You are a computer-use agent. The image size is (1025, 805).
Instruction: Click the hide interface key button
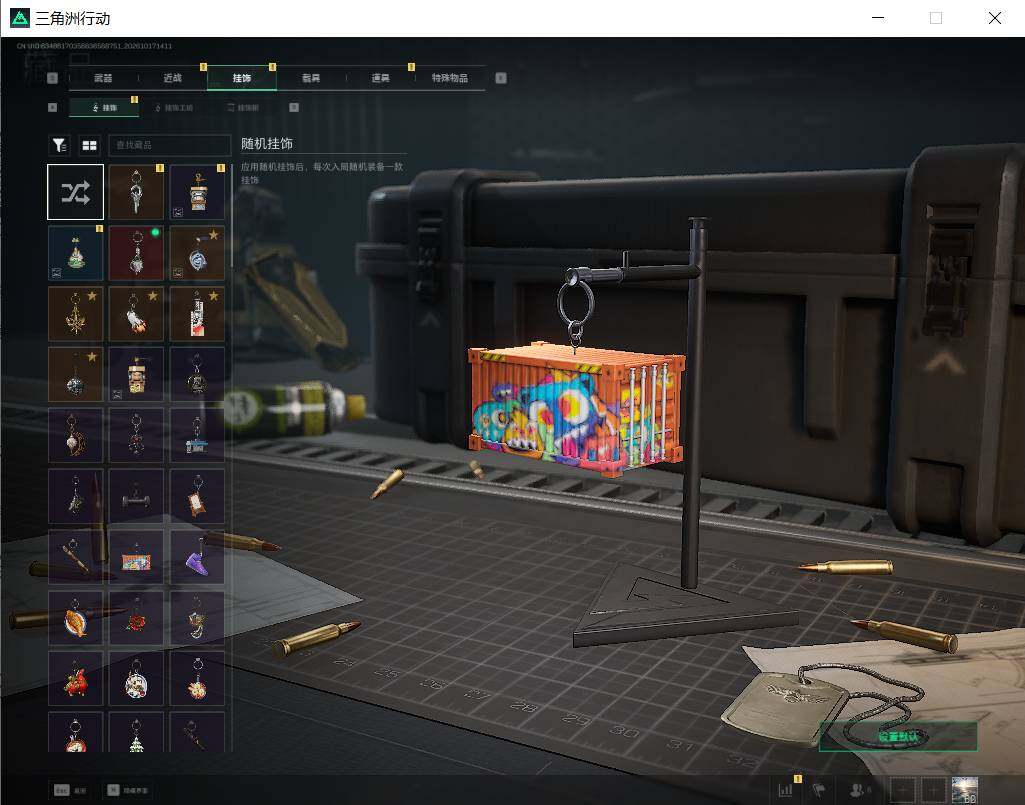coord(127,790)
